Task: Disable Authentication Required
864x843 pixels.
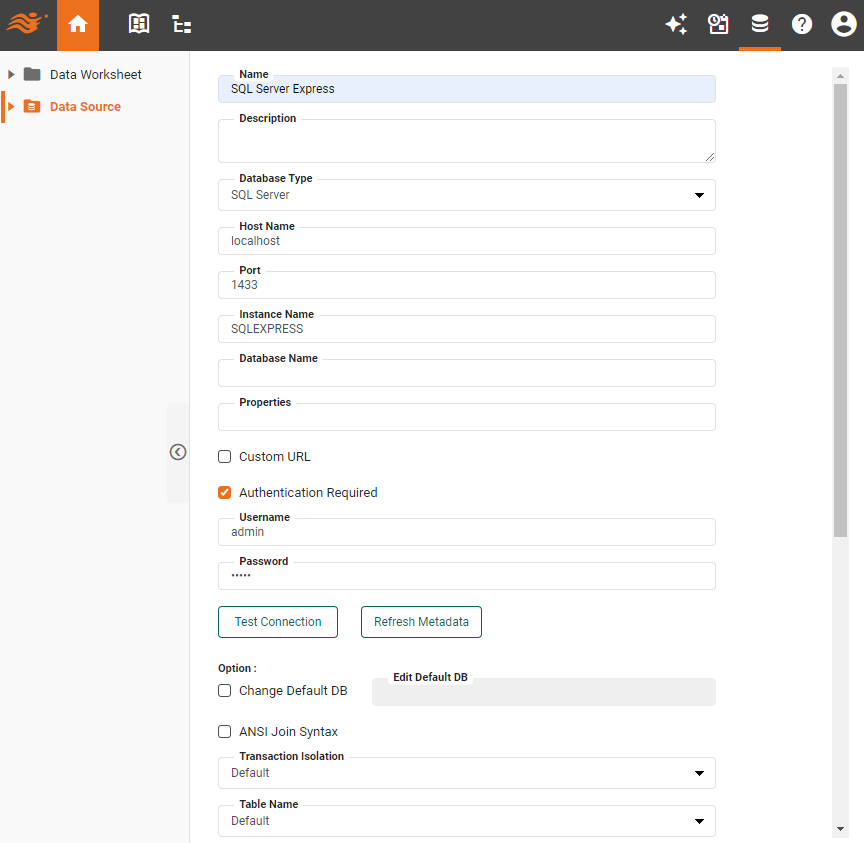Action: tap(224, 492)
